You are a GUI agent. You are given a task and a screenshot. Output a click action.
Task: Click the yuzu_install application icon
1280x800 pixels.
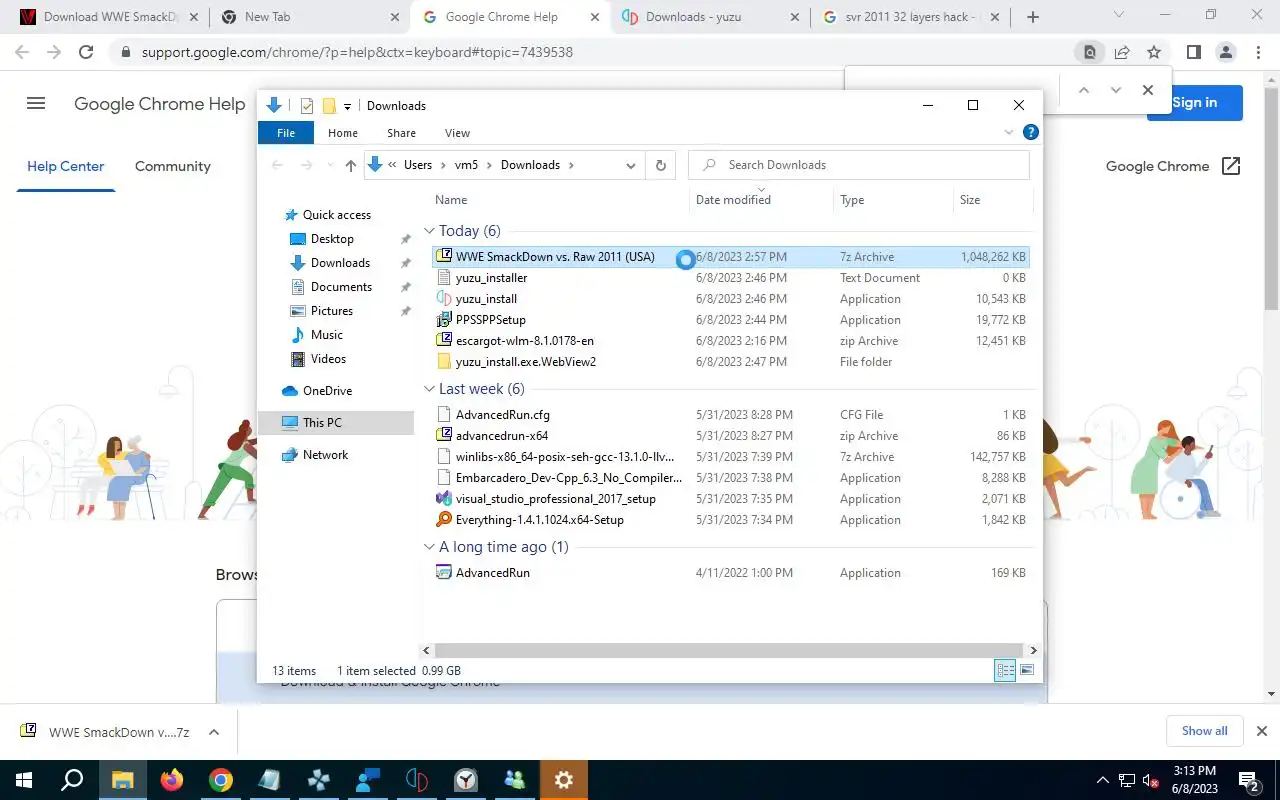click(x=445, y=299)
